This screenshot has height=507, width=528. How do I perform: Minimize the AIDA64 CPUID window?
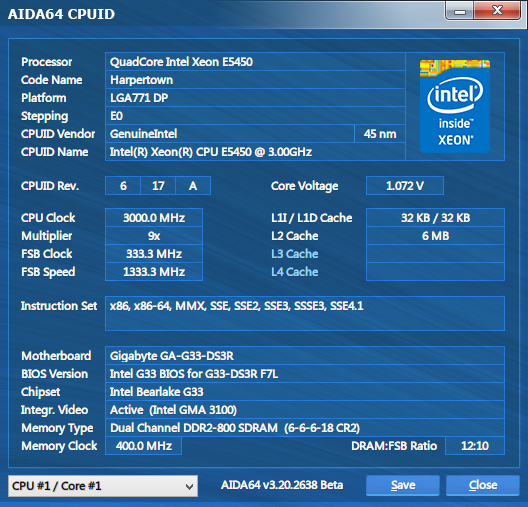(x=460, y=11)
